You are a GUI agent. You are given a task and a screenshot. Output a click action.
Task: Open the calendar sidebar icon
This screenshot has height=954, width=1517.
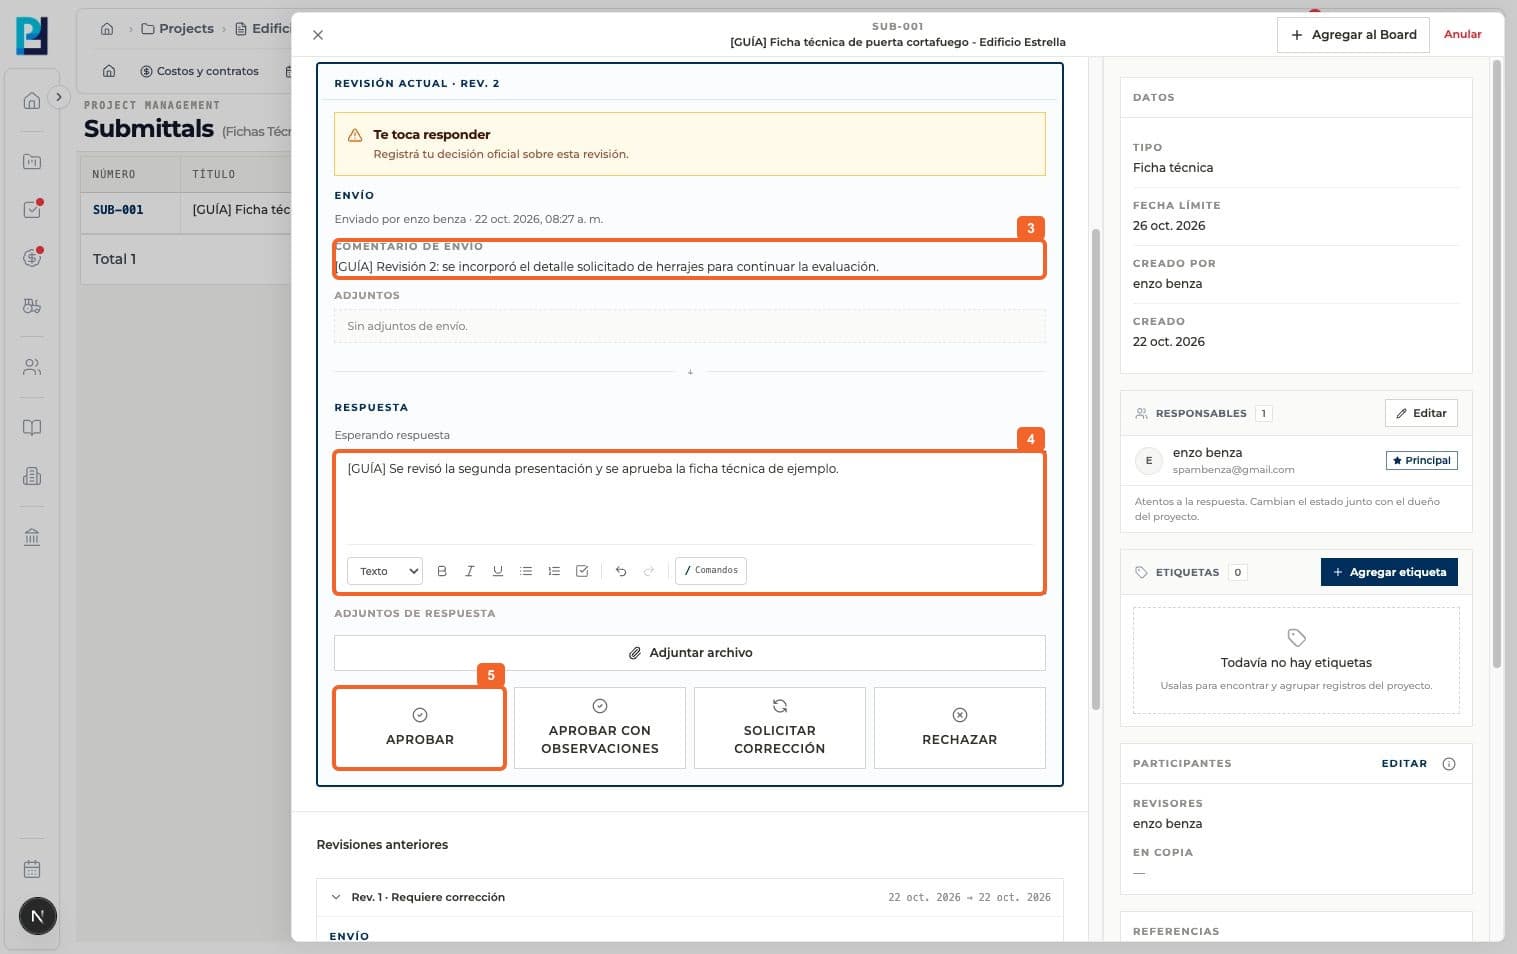coord(32,869)
